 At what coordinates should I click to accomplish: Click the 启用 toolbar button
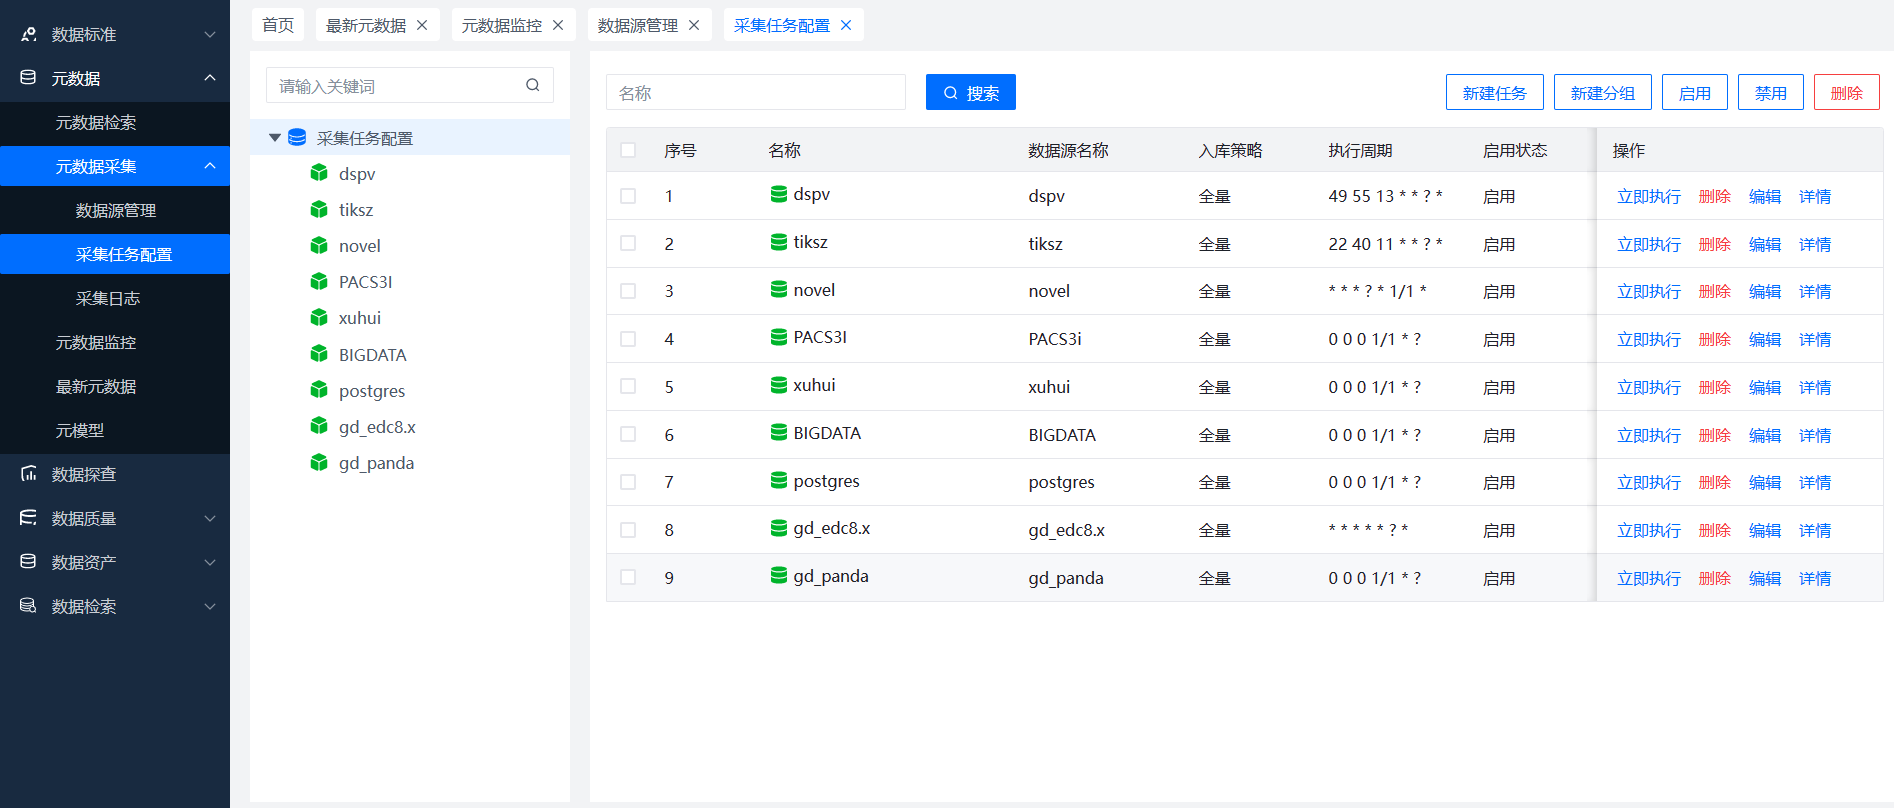1695,92
